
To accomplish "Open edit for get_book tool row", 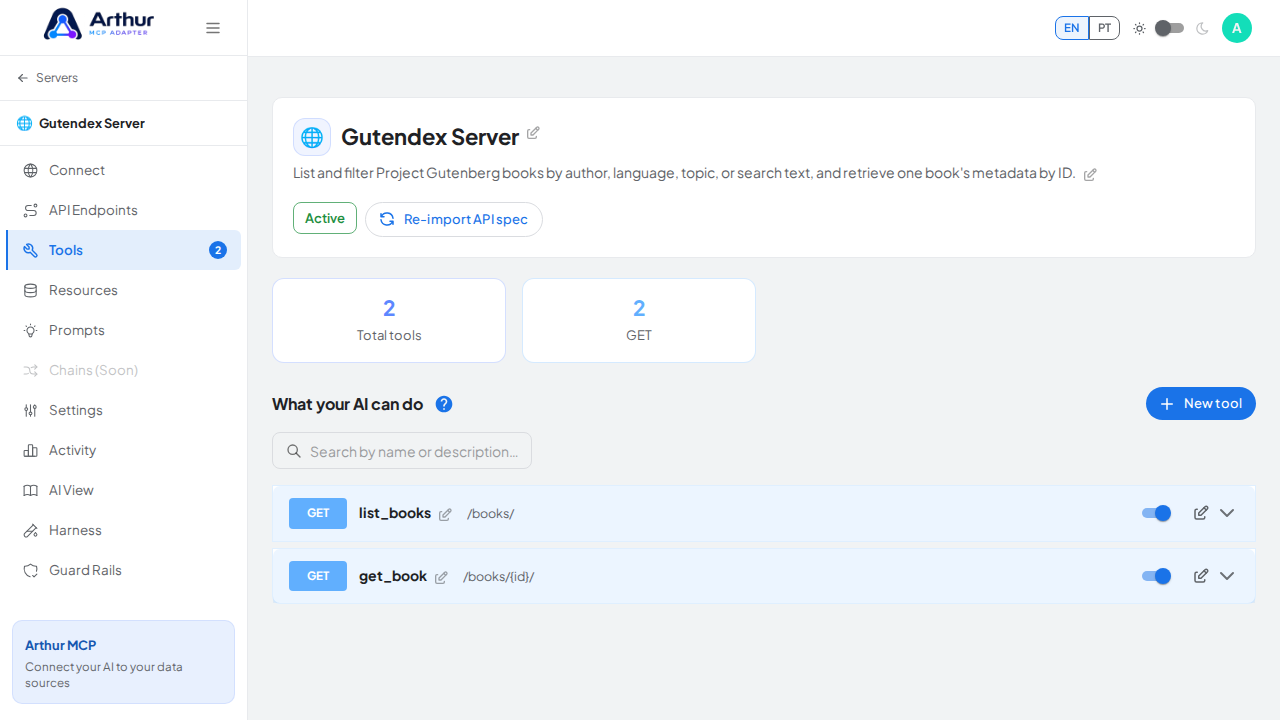I will [x=1201, y=576].
